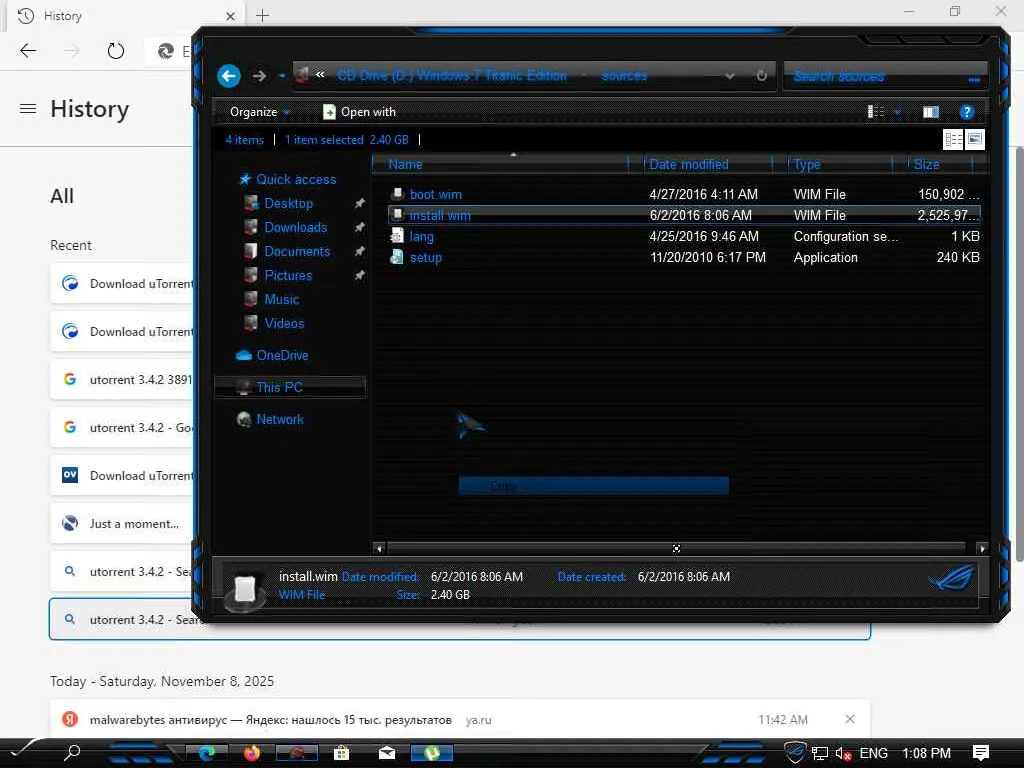Image resolution: width=1024 pixels, height=768 pixels.
Task: Open the notification center icon
Action: tap(980, 753)
